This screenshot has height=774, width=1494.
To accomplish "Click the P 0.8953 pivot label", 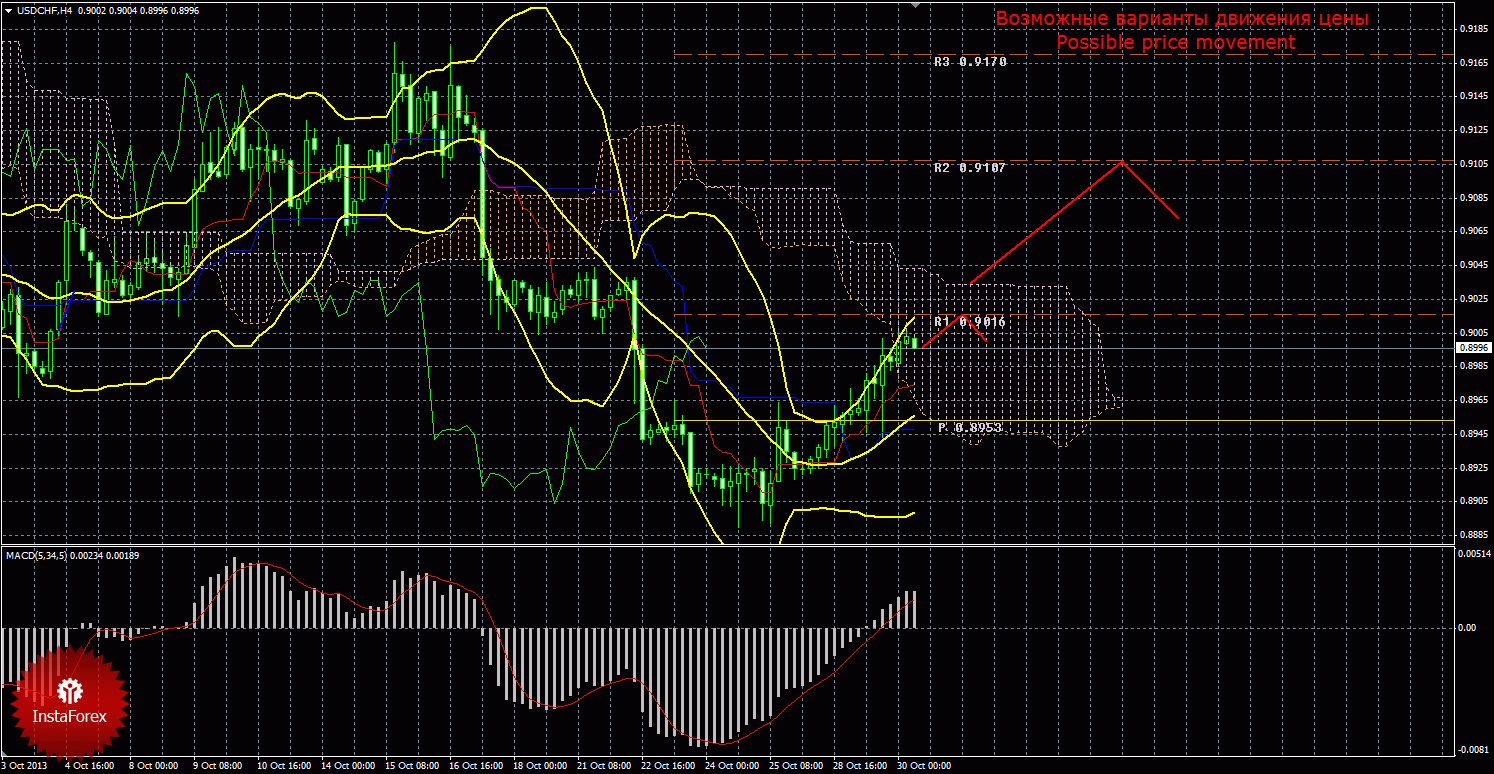I will [x=970, y=428].
